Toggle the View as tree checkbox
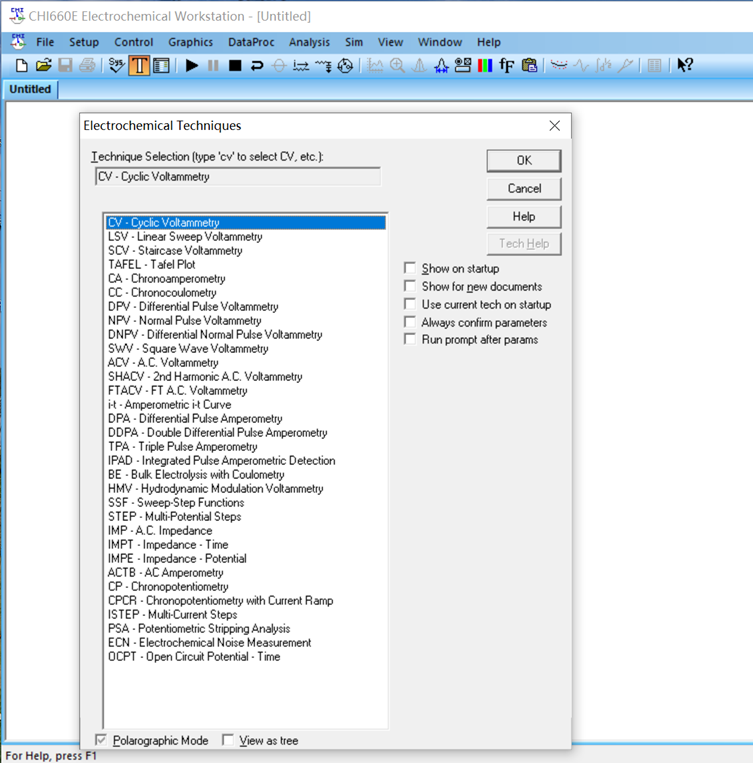 pos(228,740)
